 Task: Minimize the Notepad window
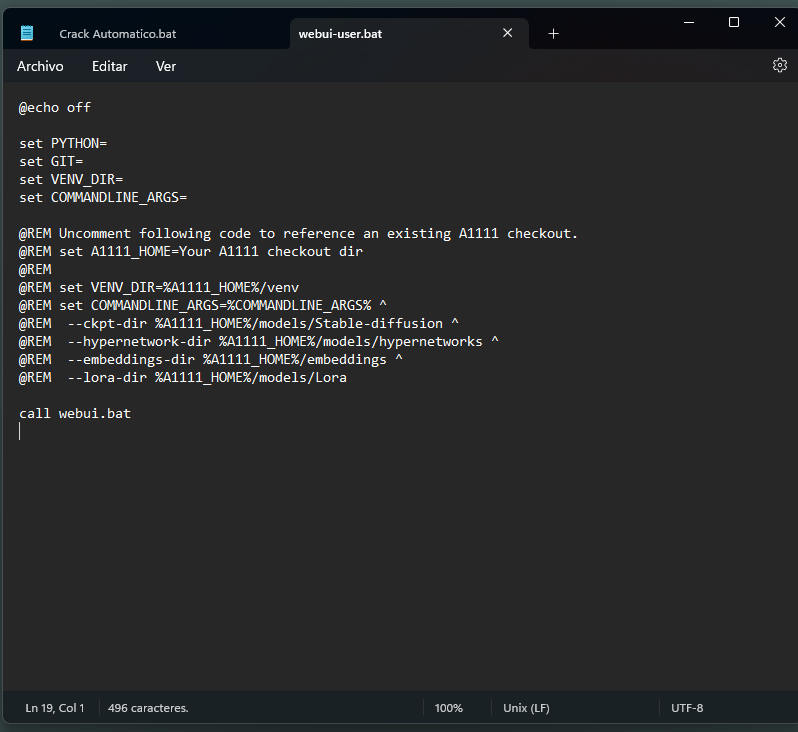689,22
